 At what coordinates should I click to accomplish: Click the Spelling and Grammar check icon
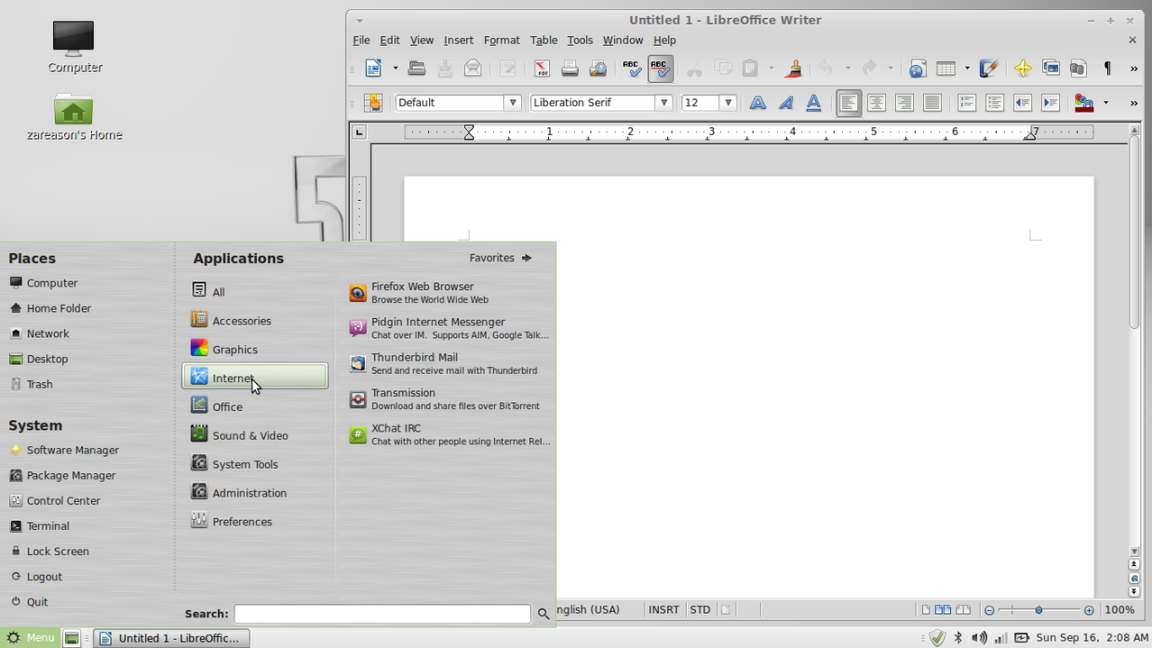631,69
